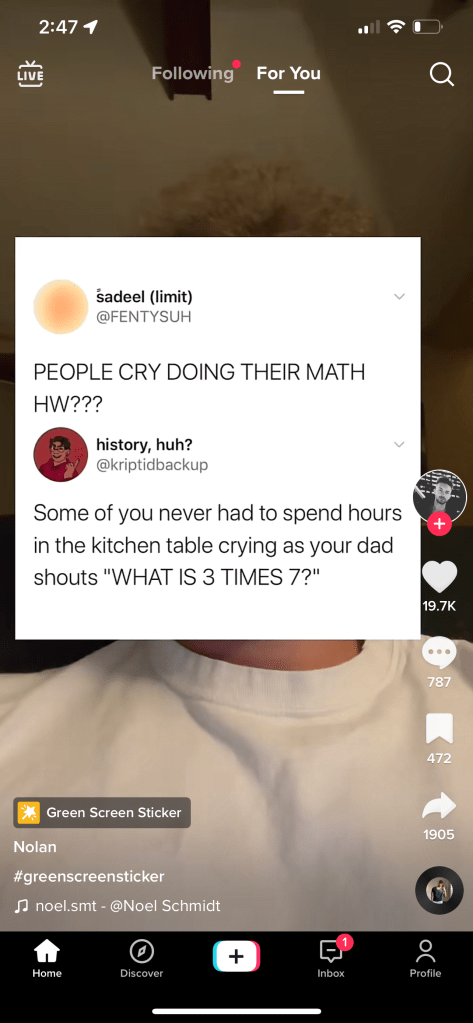Create a new video with plus button
The image size is (473, 1023).
point(236,956)
